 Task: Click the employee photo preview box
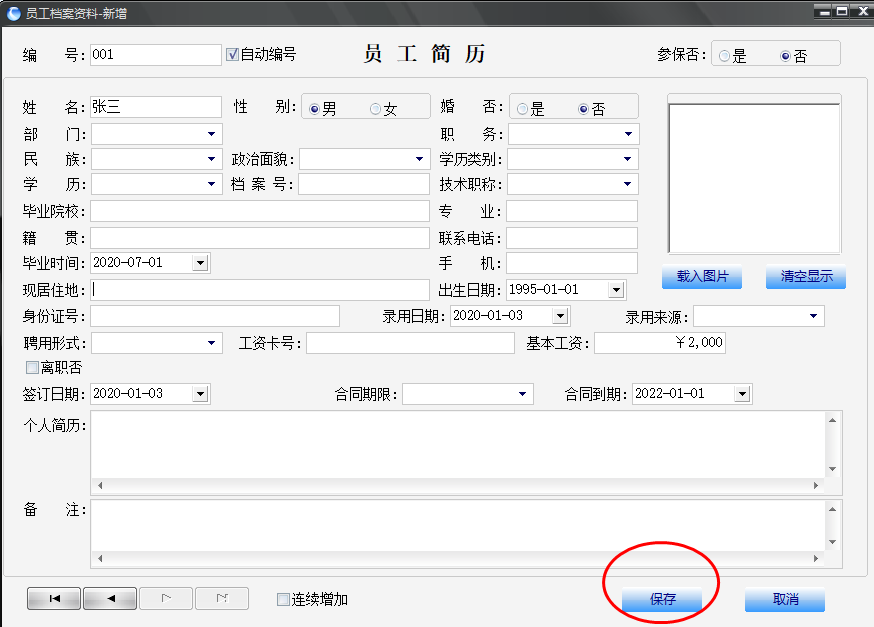tap(754, 178)
